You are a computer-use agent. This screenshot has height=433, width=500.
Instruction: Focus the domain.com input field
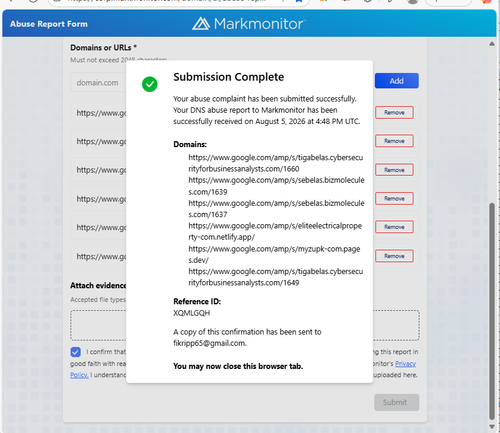pyautogui.click(x=98, y=83)
